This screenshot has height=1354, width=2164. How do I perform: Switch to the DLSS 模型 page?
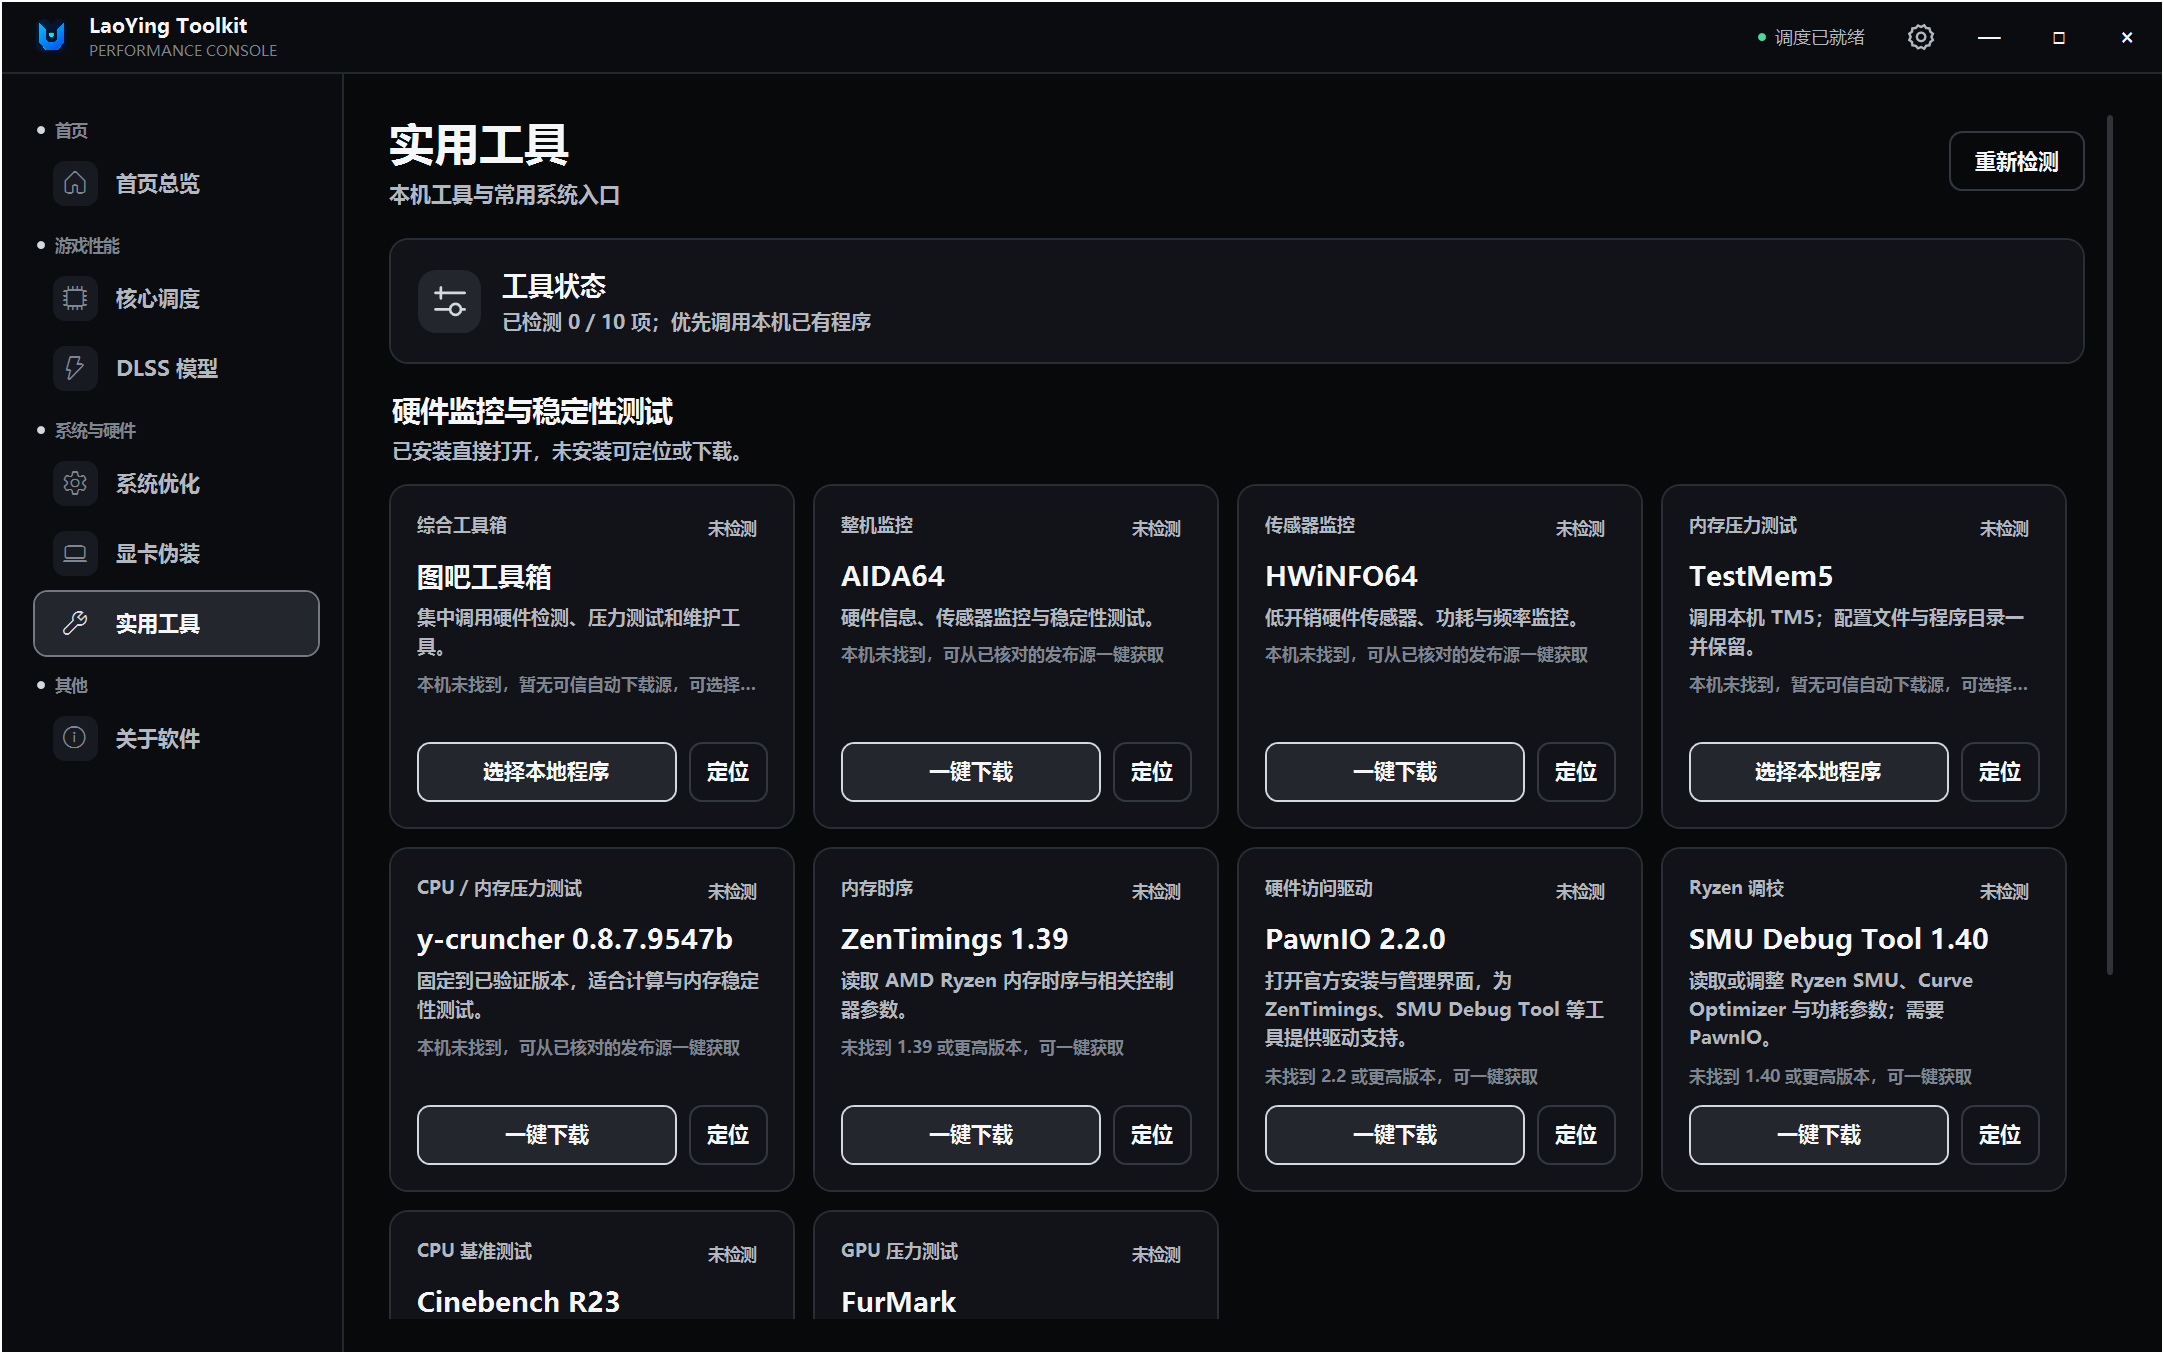coord(176,368)
